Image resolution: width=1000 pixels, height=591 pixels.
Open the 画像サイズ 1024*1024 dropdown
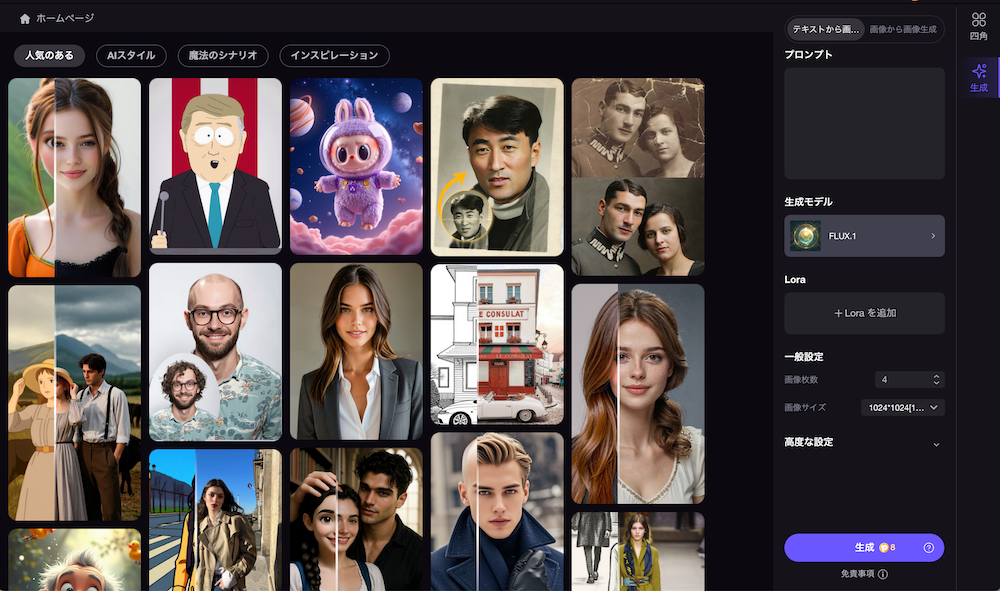[x=902, y=407]
